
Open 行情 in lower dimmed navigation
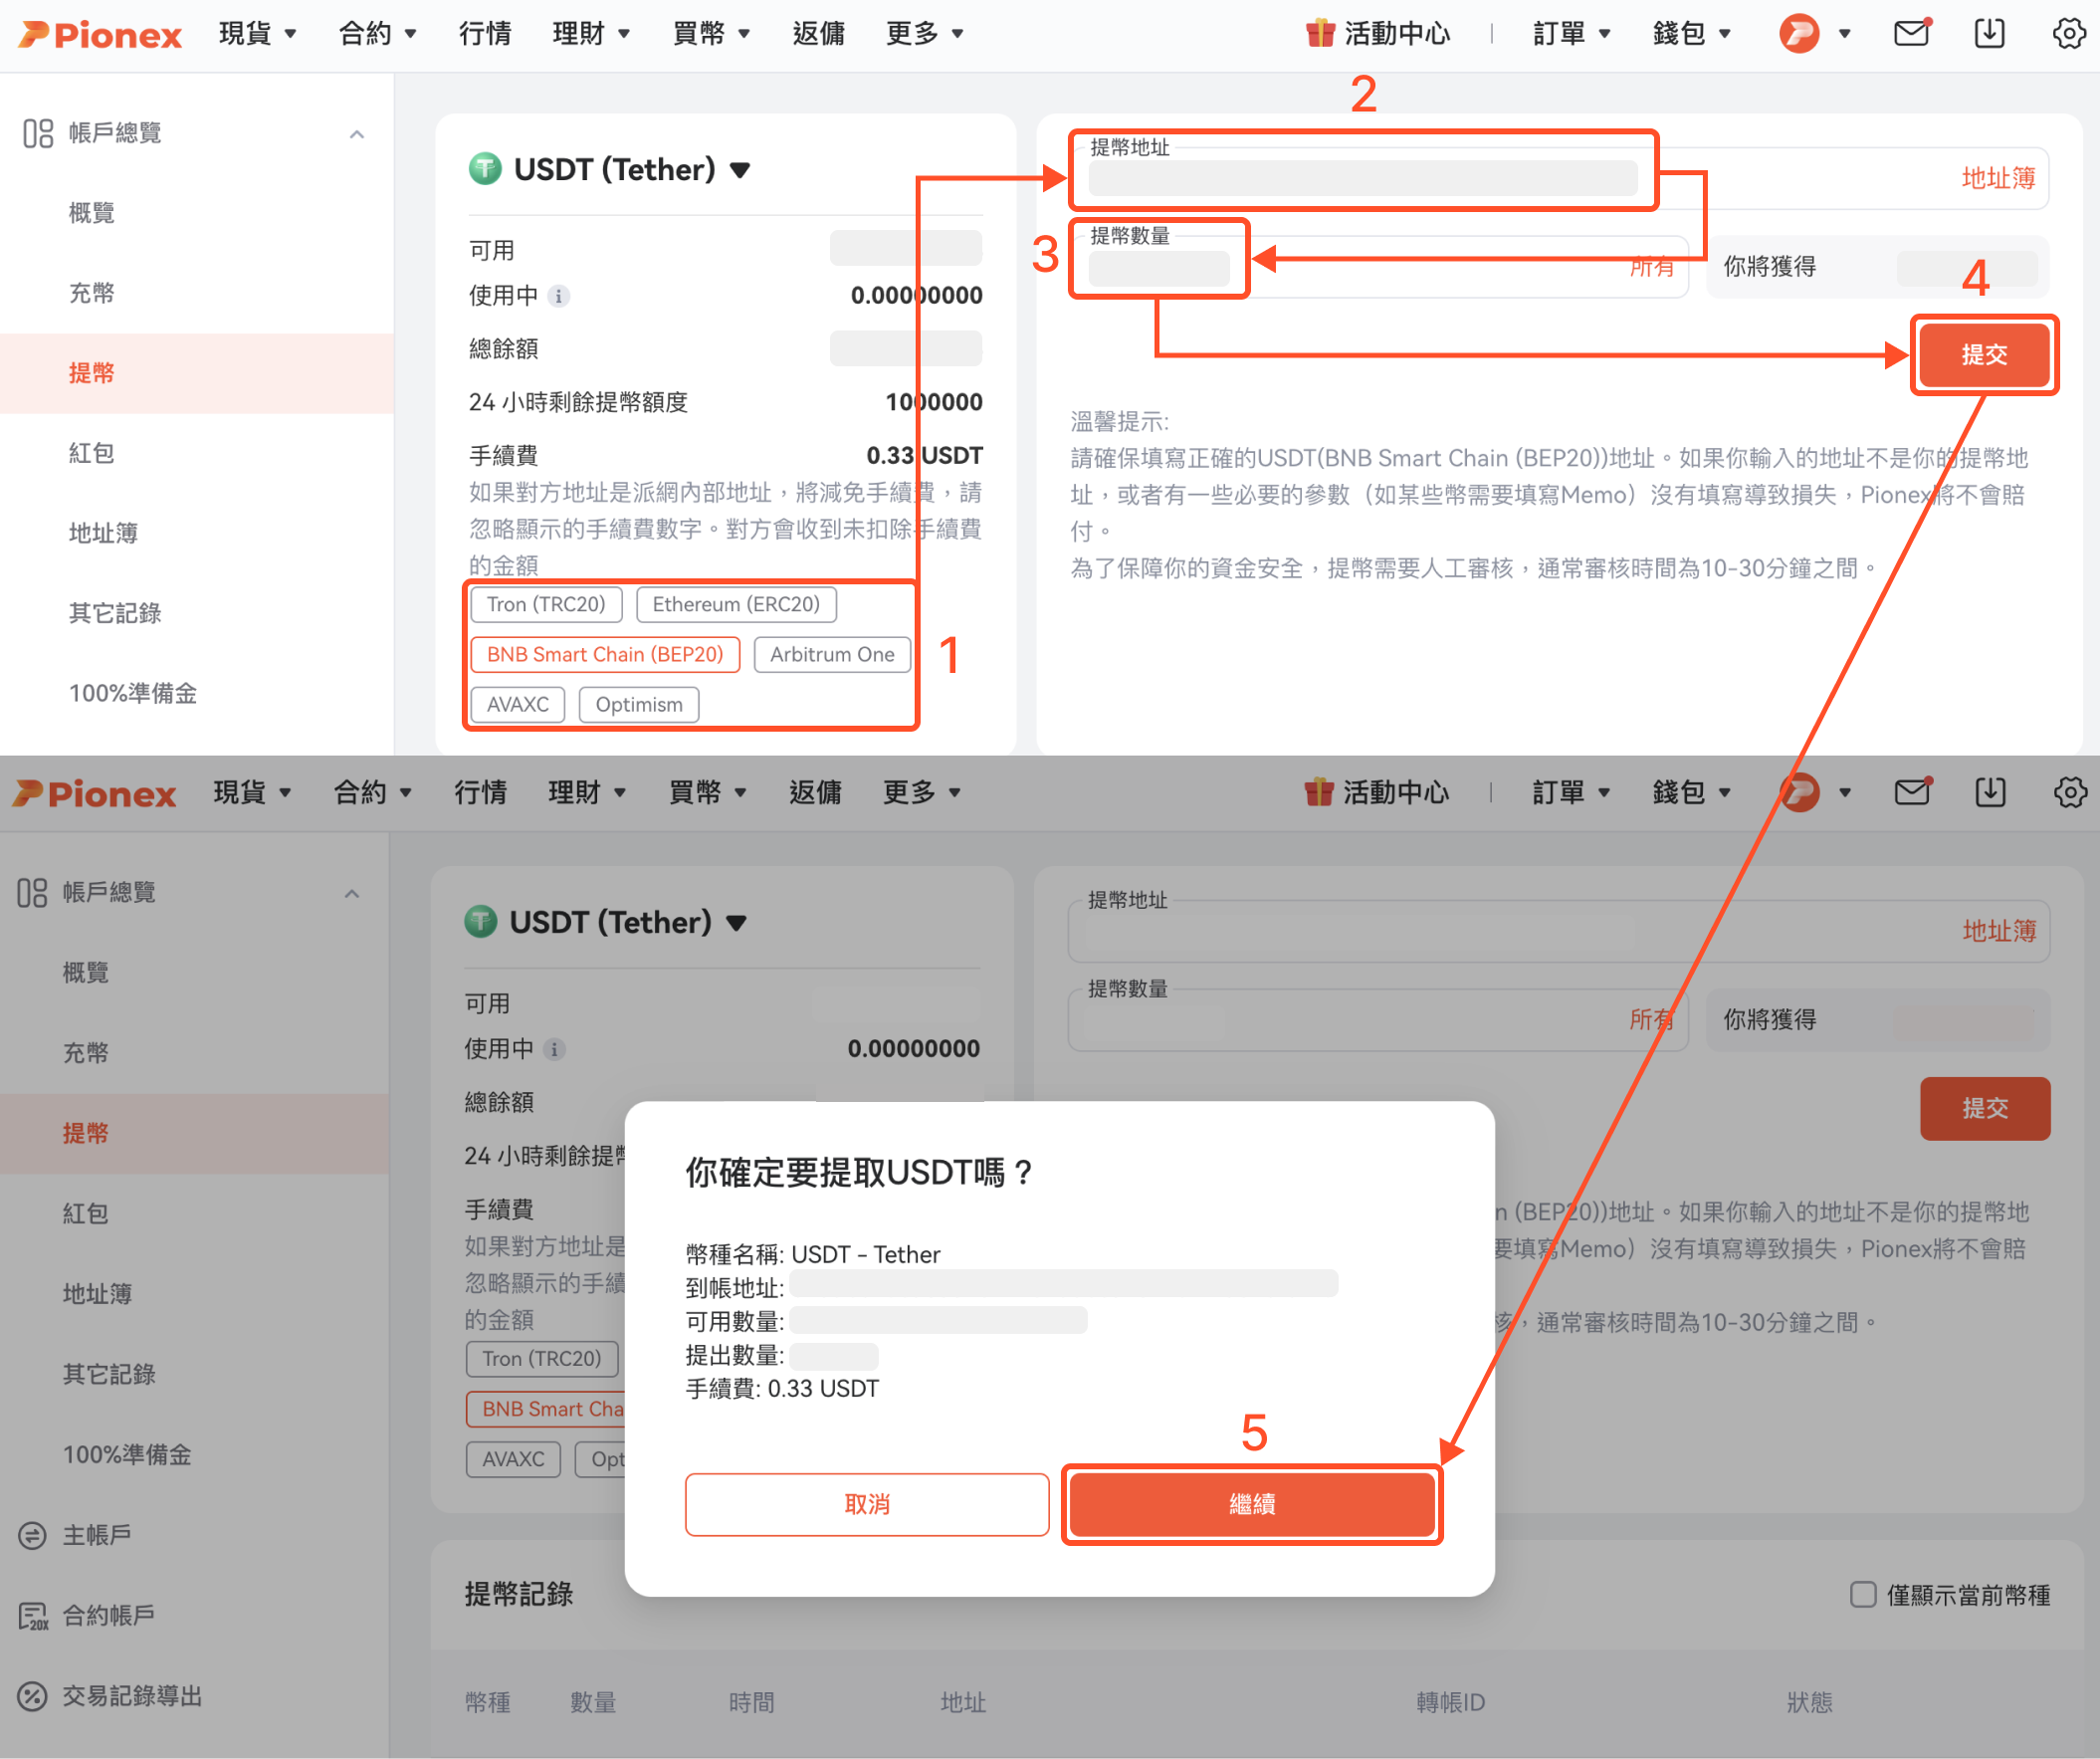(480, 793)
